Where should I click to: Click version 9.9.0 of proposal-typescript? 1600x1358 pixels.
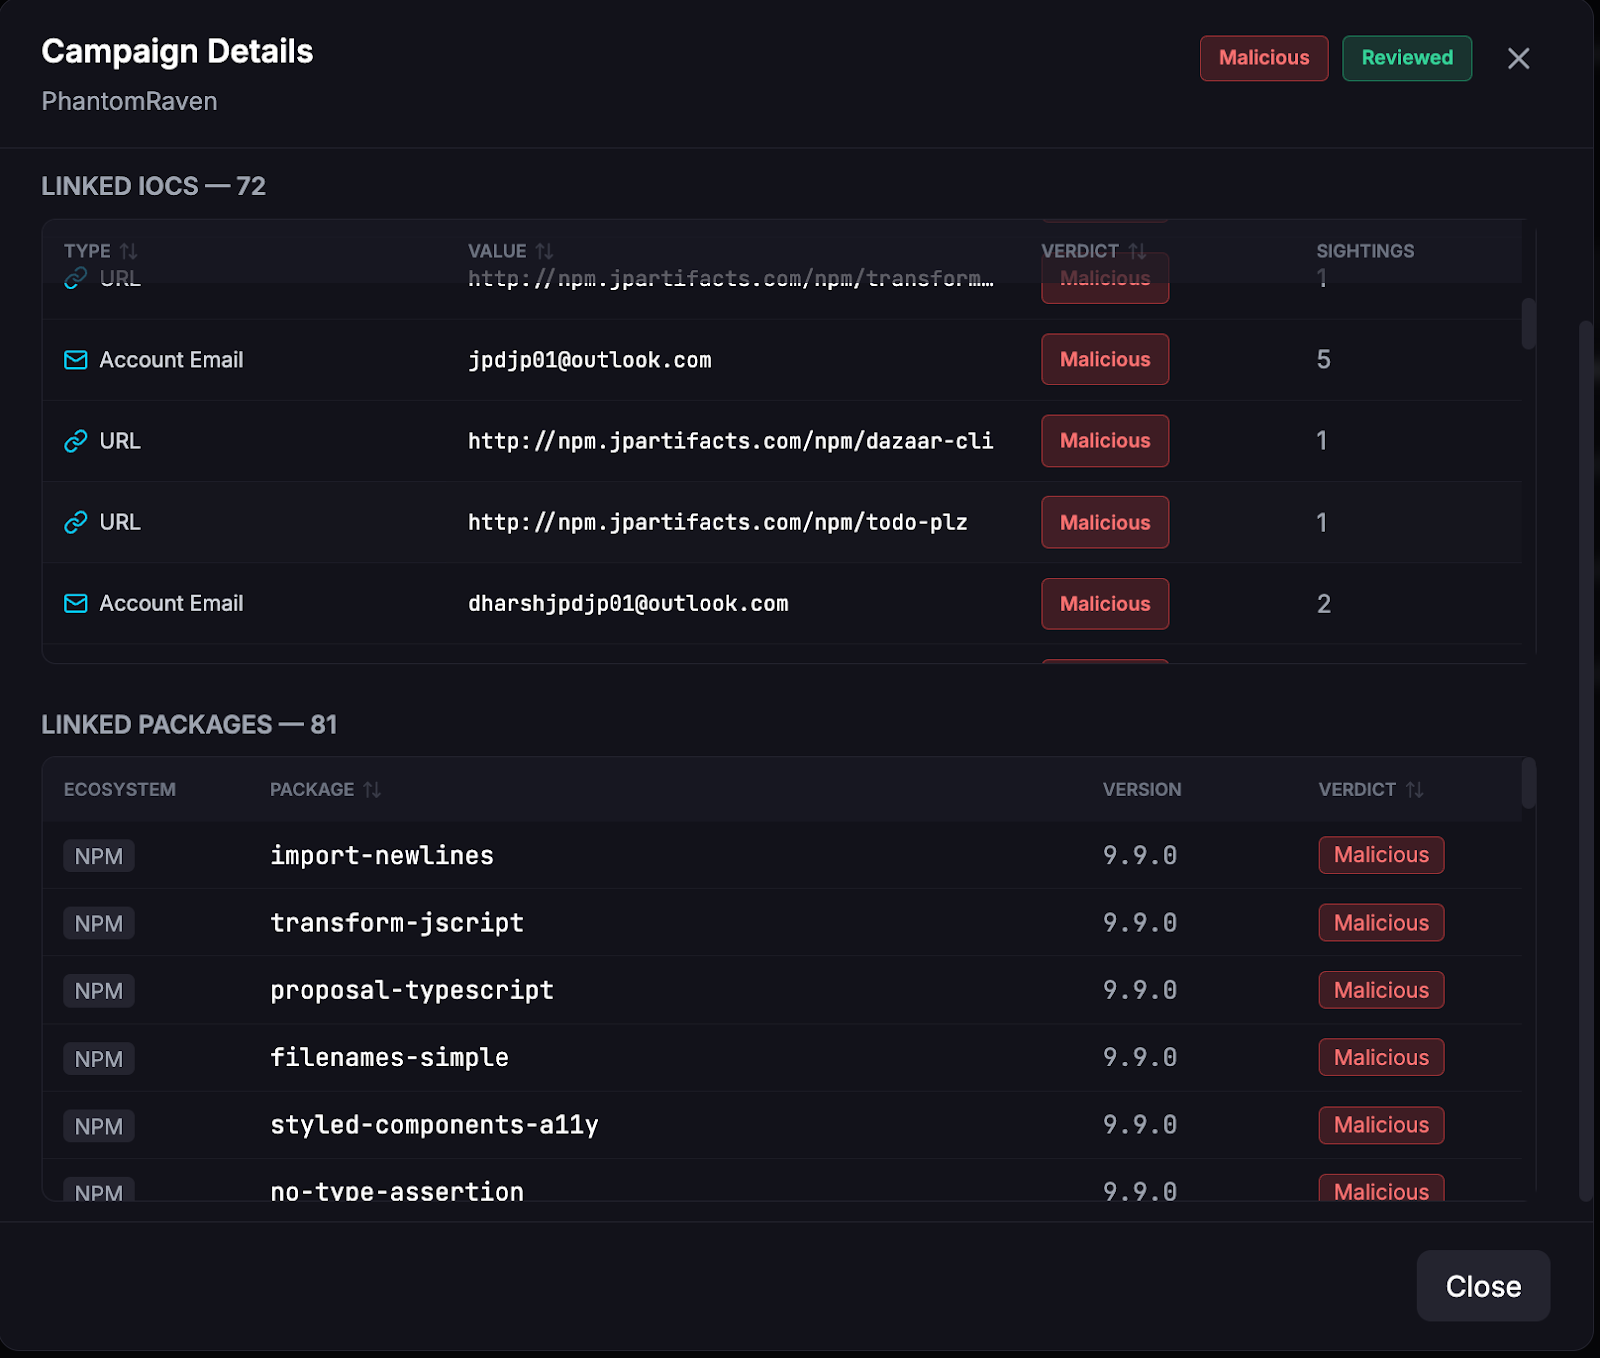tap(1140, 990)
